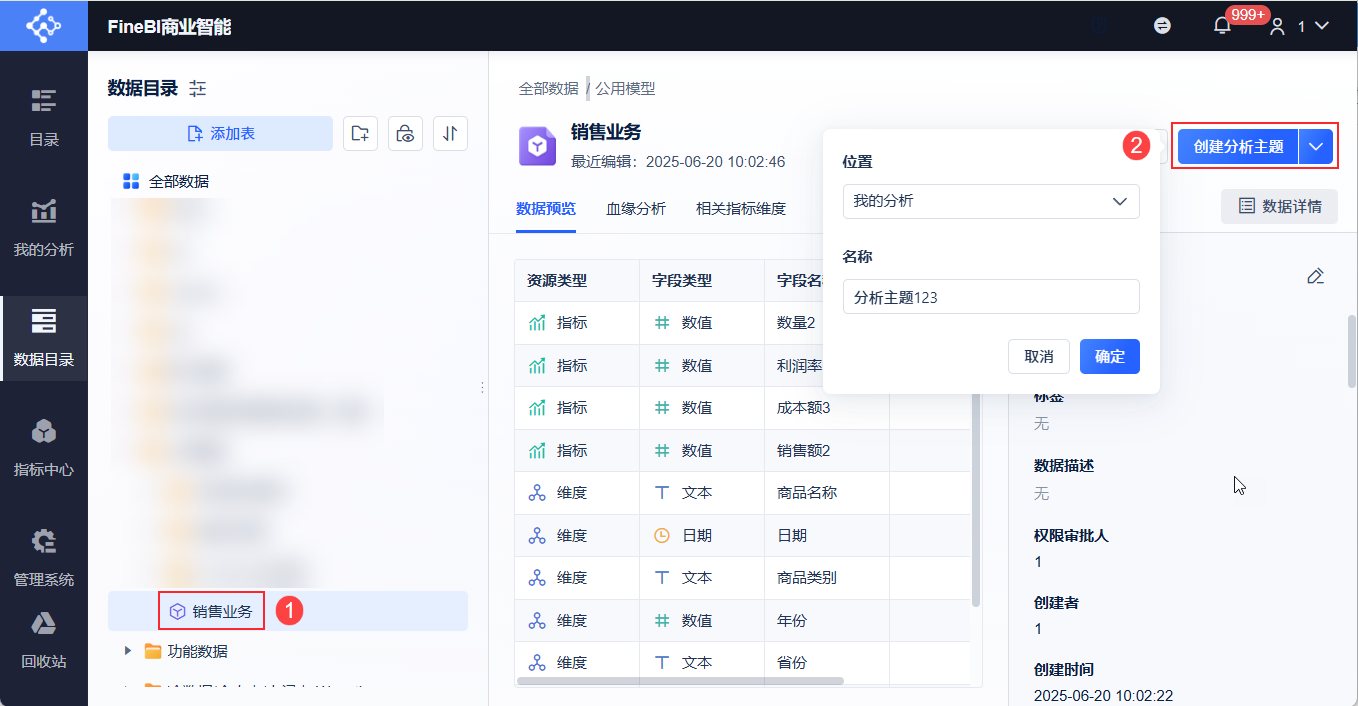Click the notification bell icon
1358x706 pixels.
click(x=1222, y=26)
